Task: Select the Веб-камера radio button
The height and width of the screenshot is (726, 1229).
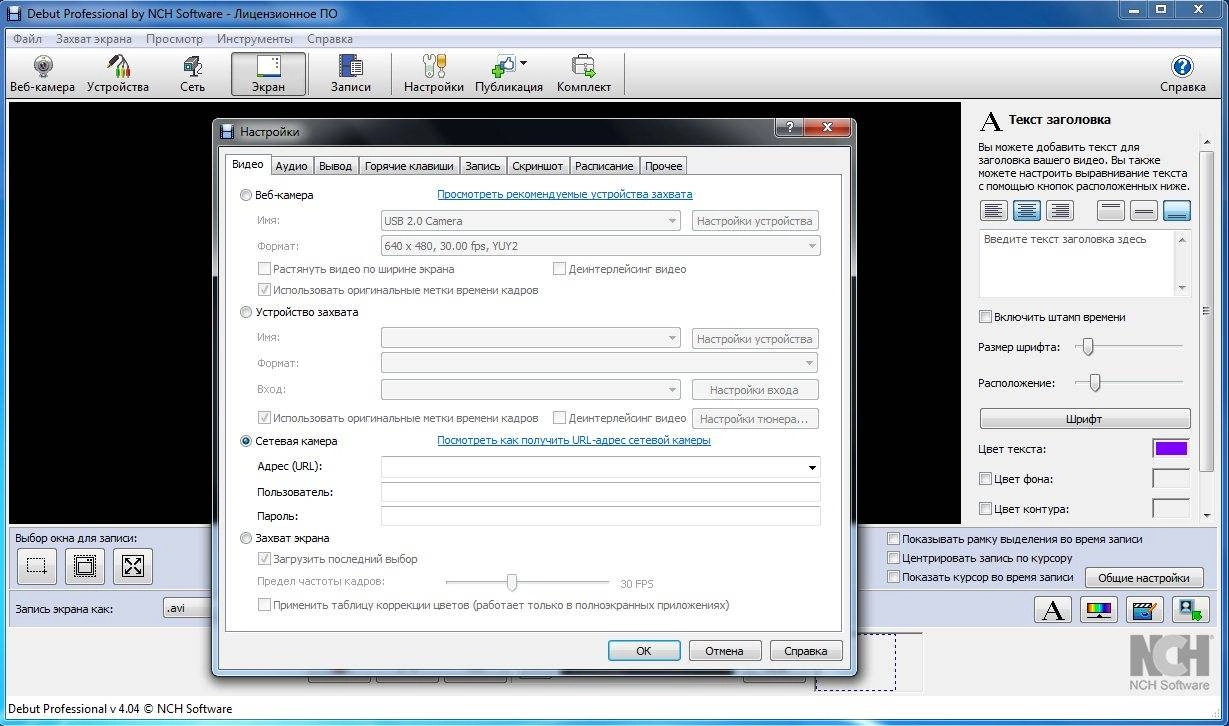Action: point(246,195)
